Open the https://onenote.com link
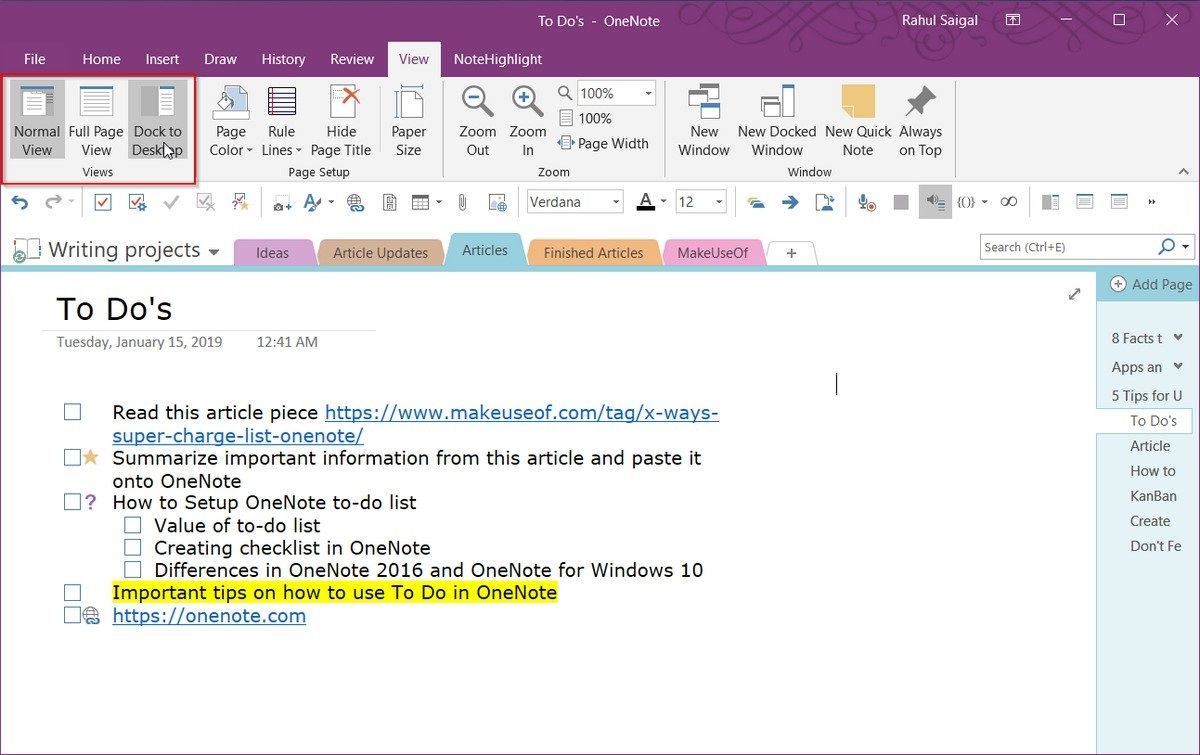Screen dimensions: 1200x755 coord(209,615)
